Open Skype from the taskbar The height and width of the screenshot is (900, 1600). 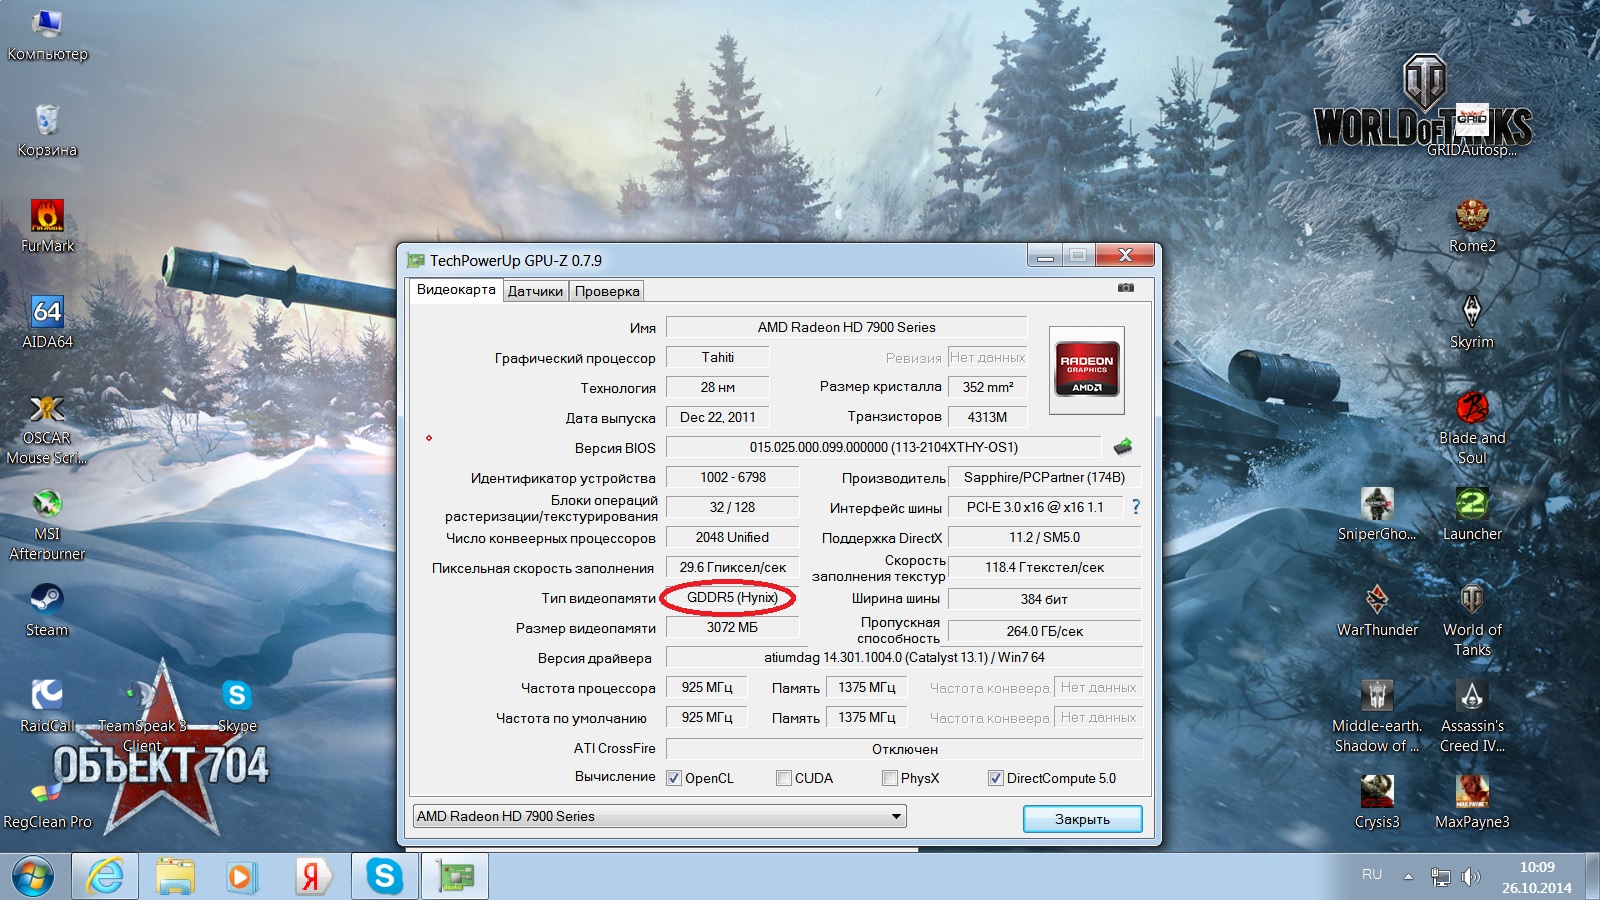click(384, 877)
